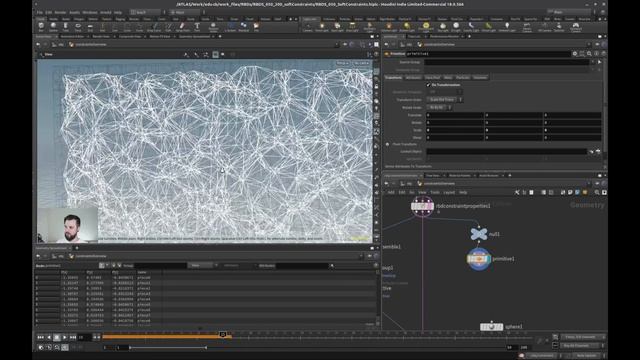
Task: Click the current frame marker on the timeline
Action: point(223,335)
